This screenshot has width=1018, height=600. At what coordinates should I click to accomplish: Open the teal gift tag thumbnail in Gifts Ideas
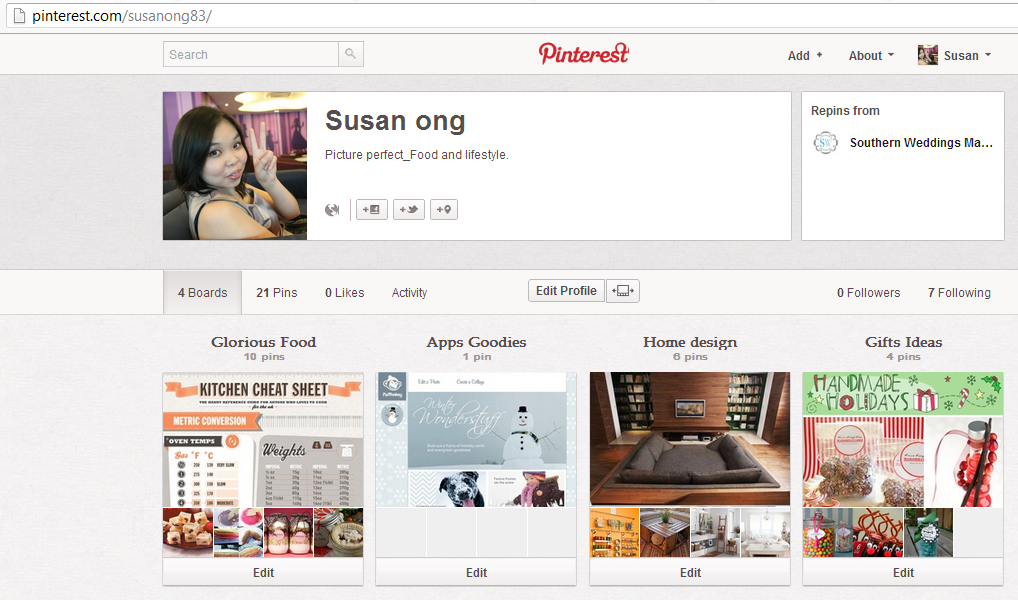[x=928, y=532]
